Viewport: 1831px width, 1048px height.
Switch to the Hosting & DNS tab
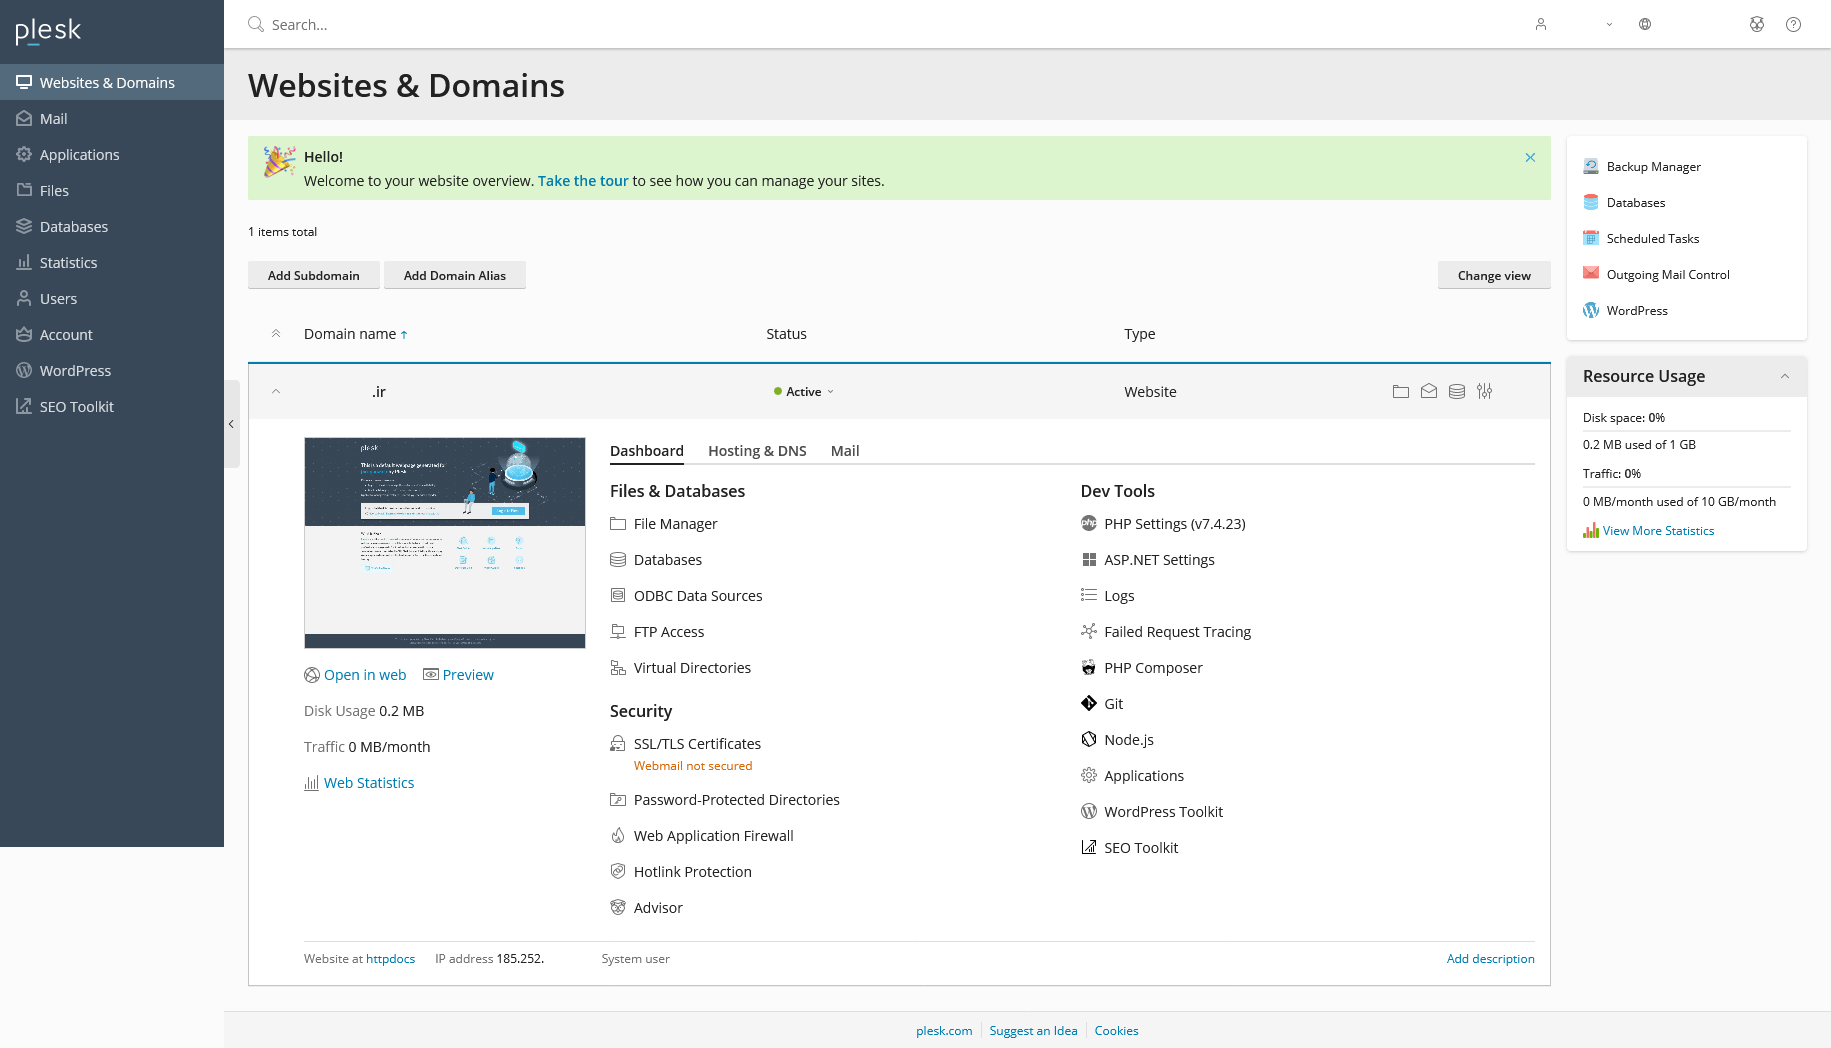[x=757, y=451]
